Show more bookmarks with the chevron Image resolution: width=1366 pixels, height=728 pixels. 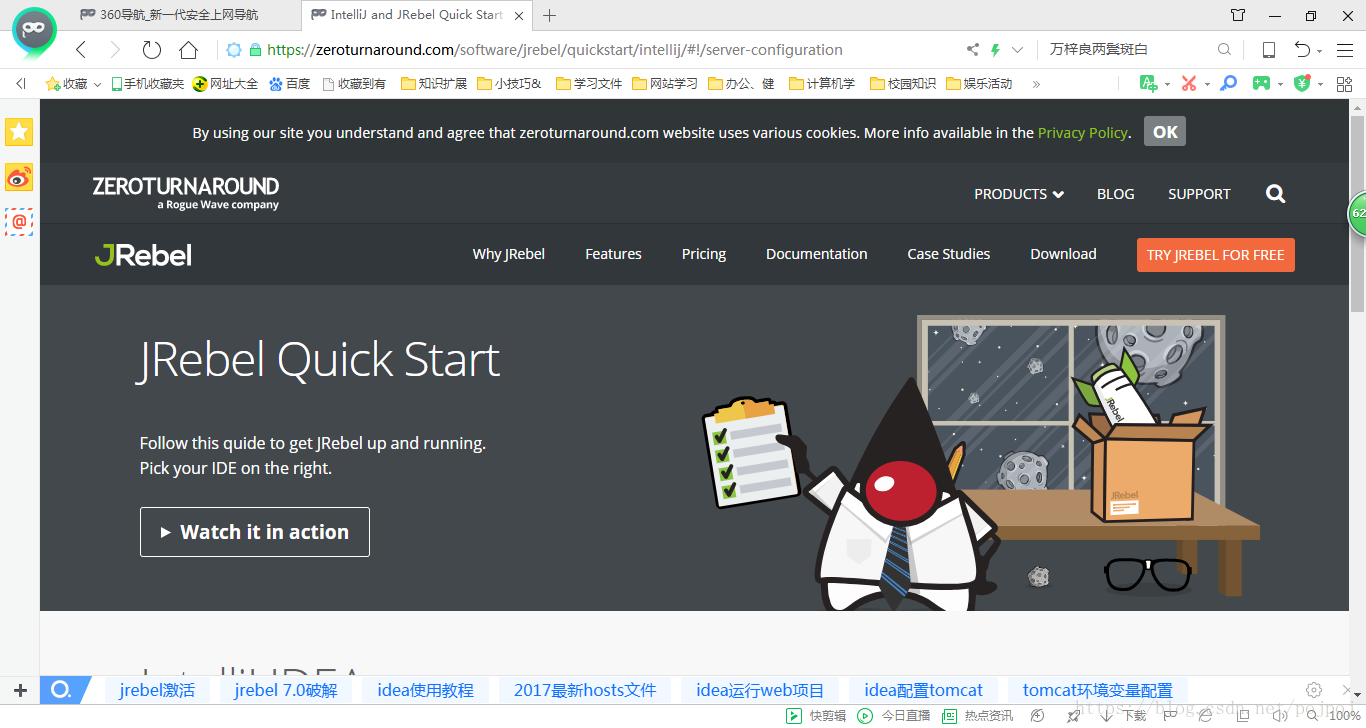coord(1036,84)
